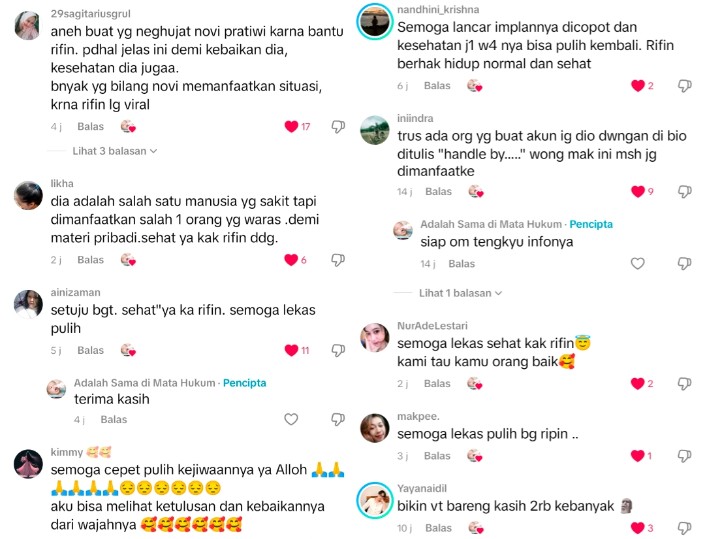Like the creator's "terima kasih" reply

click(x=291, y=419)
